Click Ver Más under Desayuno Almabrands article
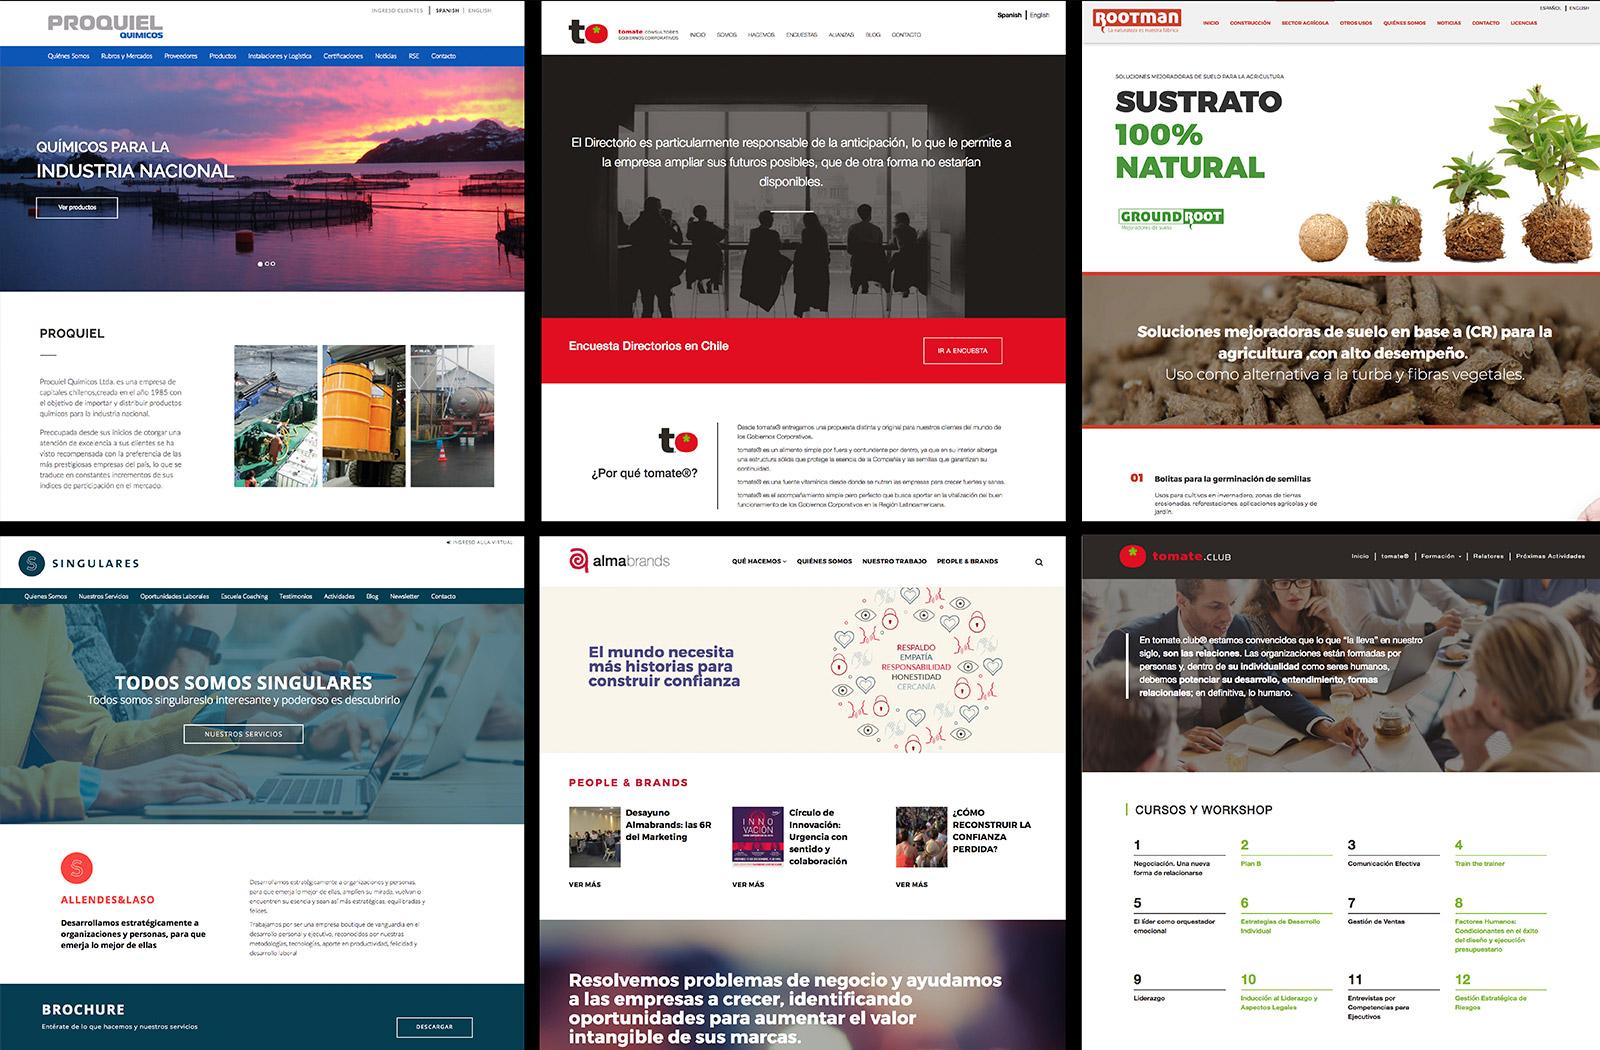Image resolution: width=1600 pixels, height=1050 pixels. [584, 885]
